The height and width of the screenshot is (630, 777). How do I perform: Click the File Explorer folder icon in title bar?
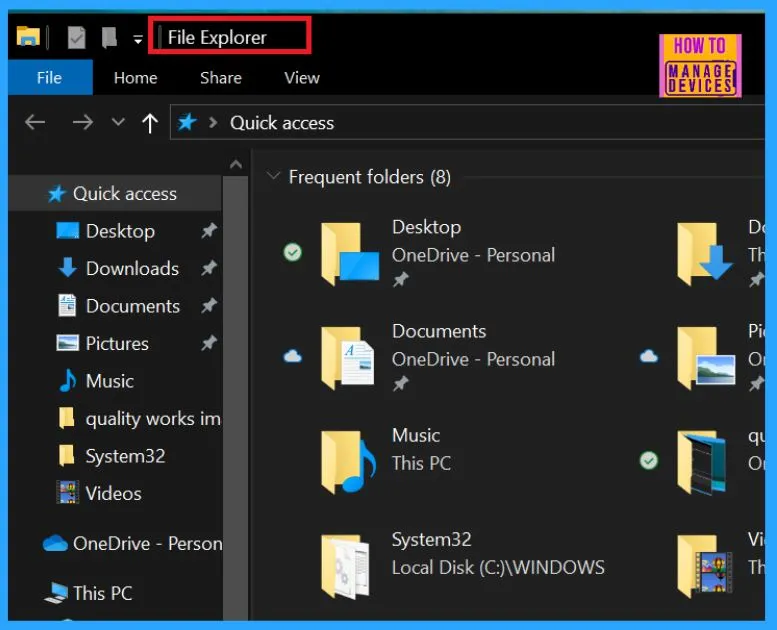pyautogui.click(x=28, y=37)
